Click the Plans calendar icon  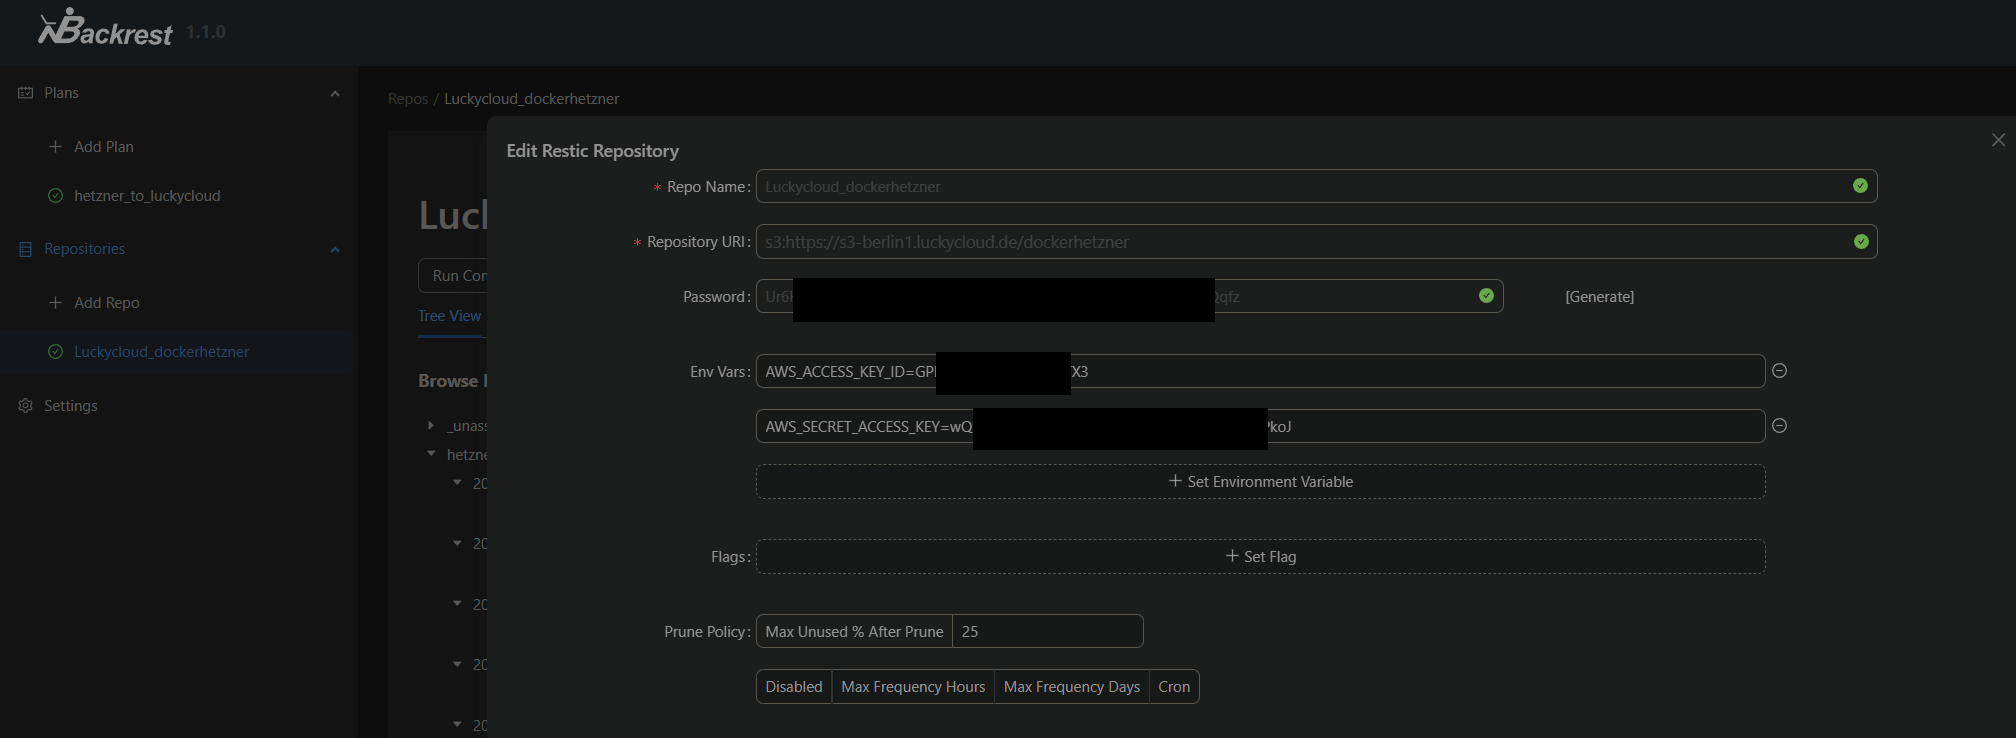(26, 93)
